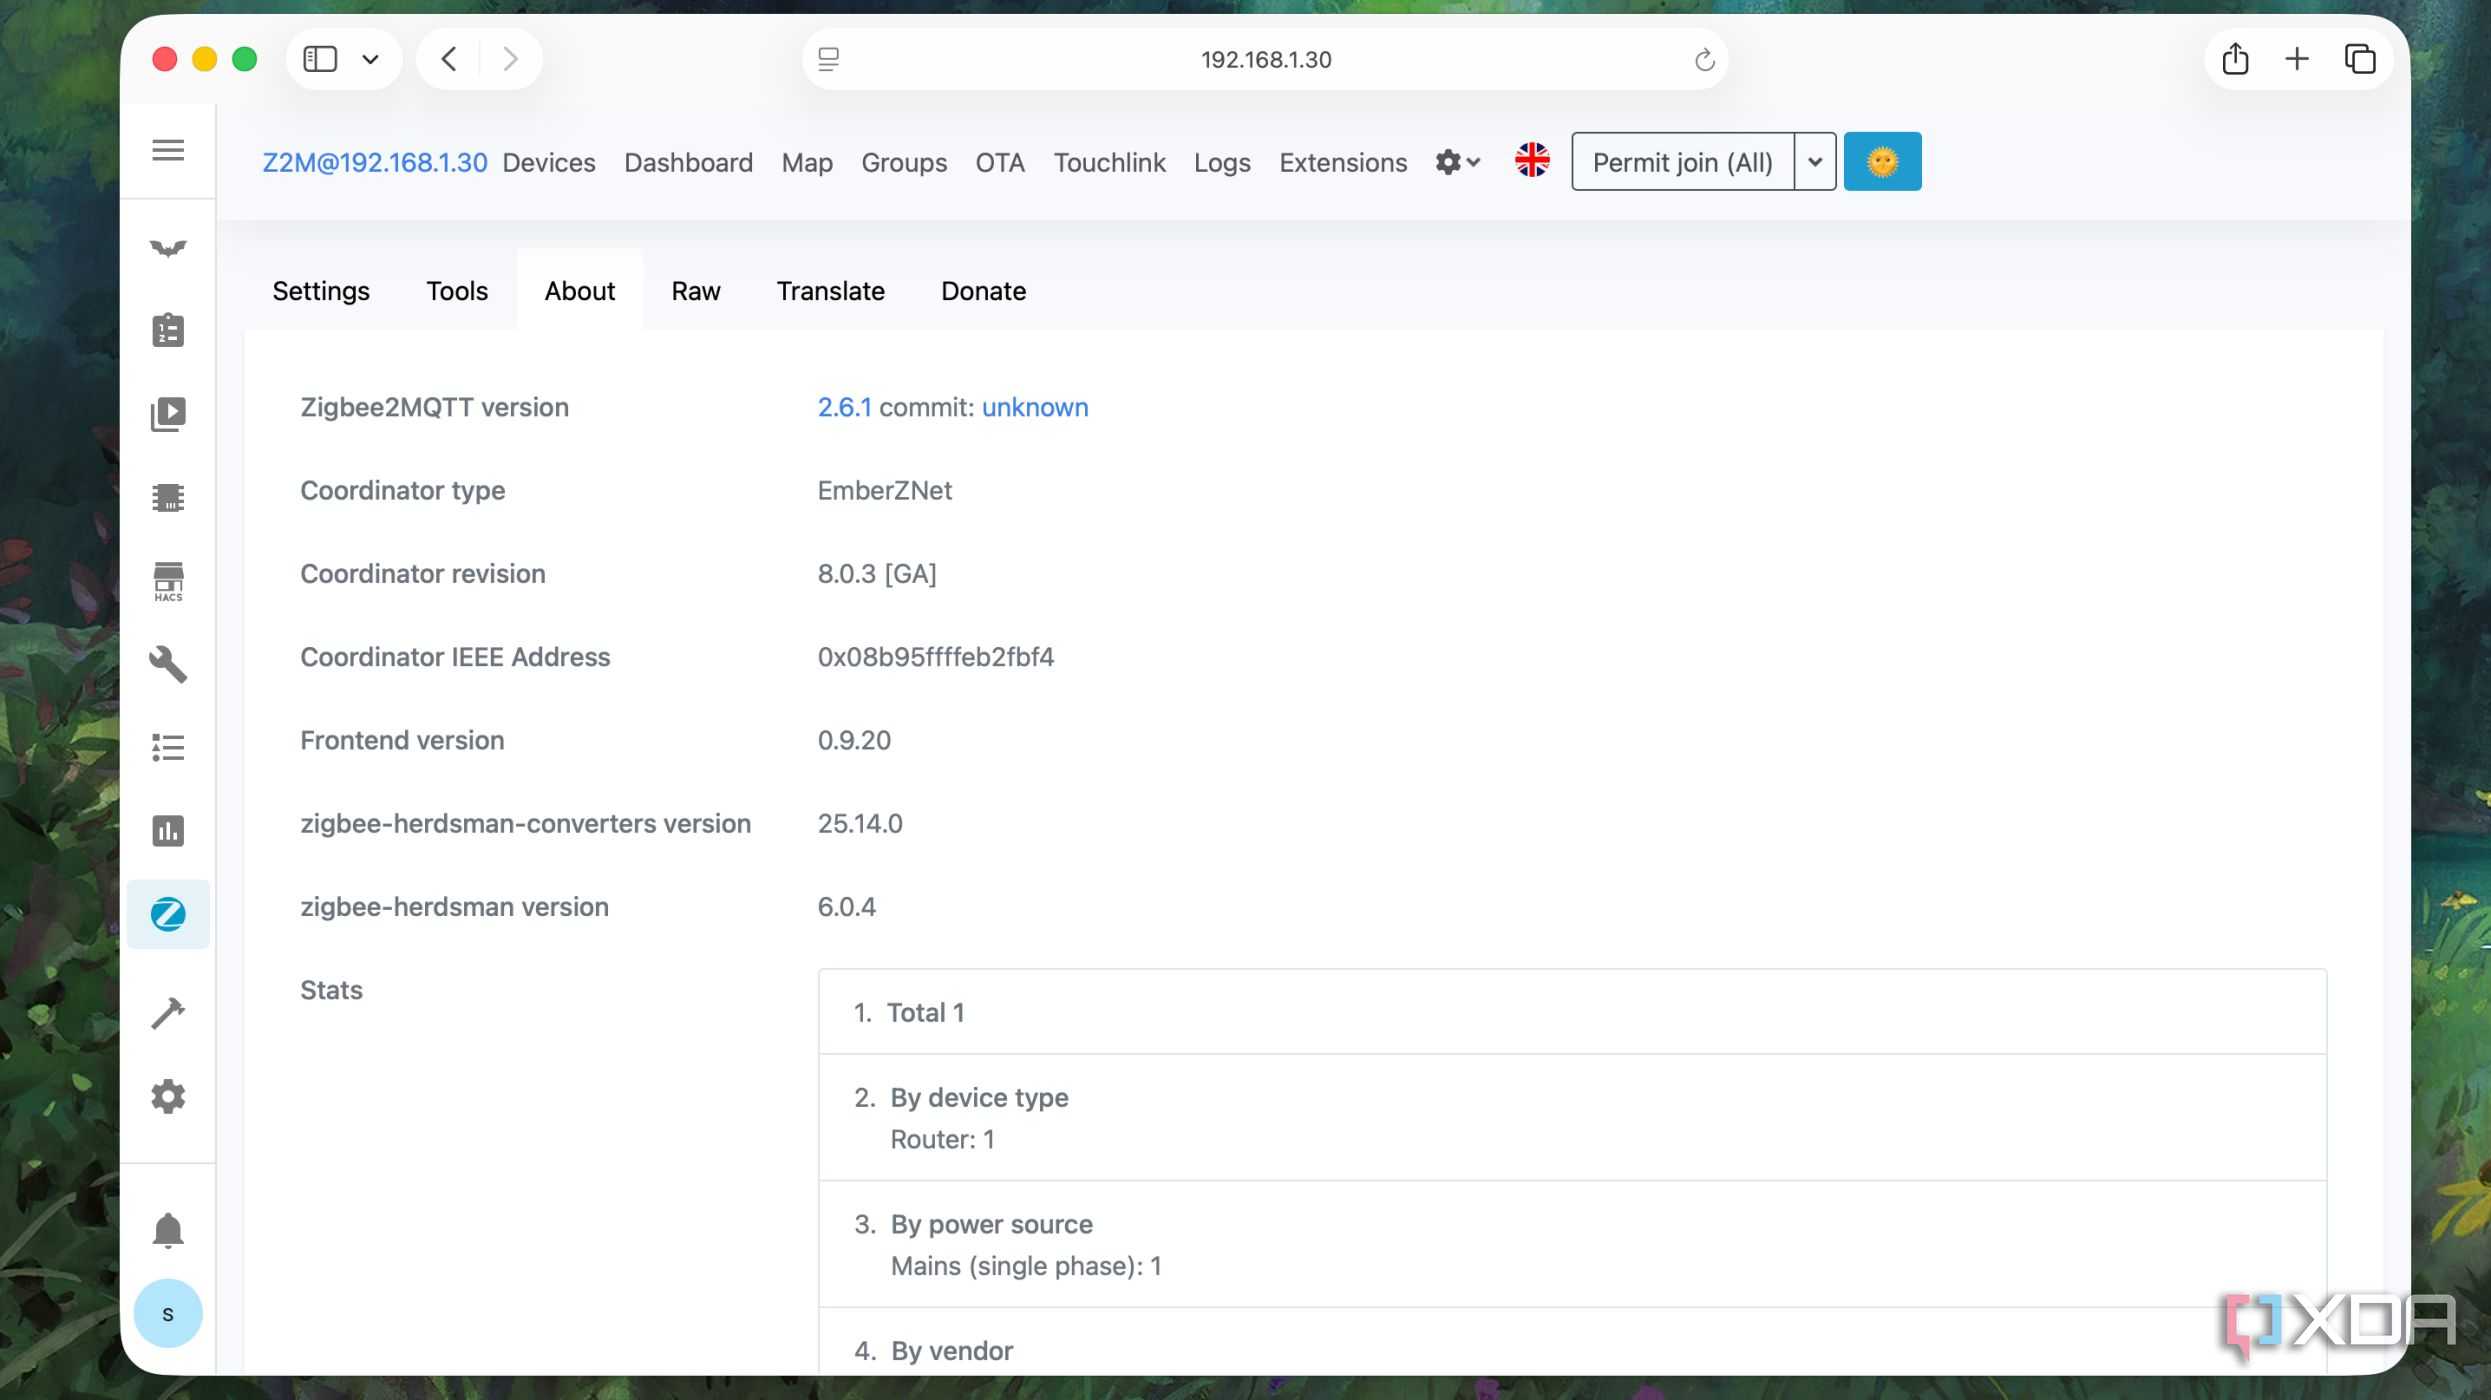Open the chip-shaped sidebar icon
Image resolution: width=2491 pixels, height=1400 pixels.
pyautogui.click(x=168, y=497)
